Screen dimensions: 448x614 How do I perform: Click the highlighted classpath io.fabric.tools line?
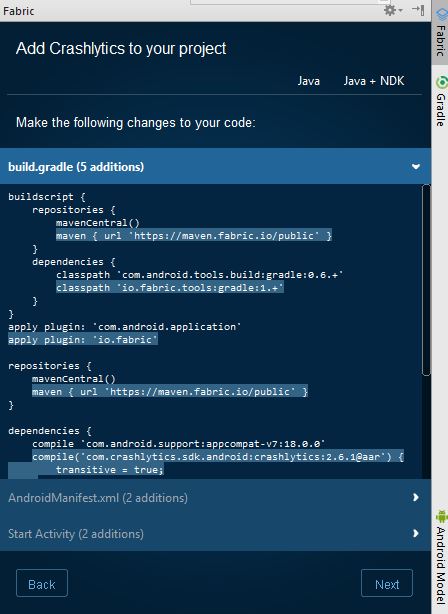(x=170, y=288)
